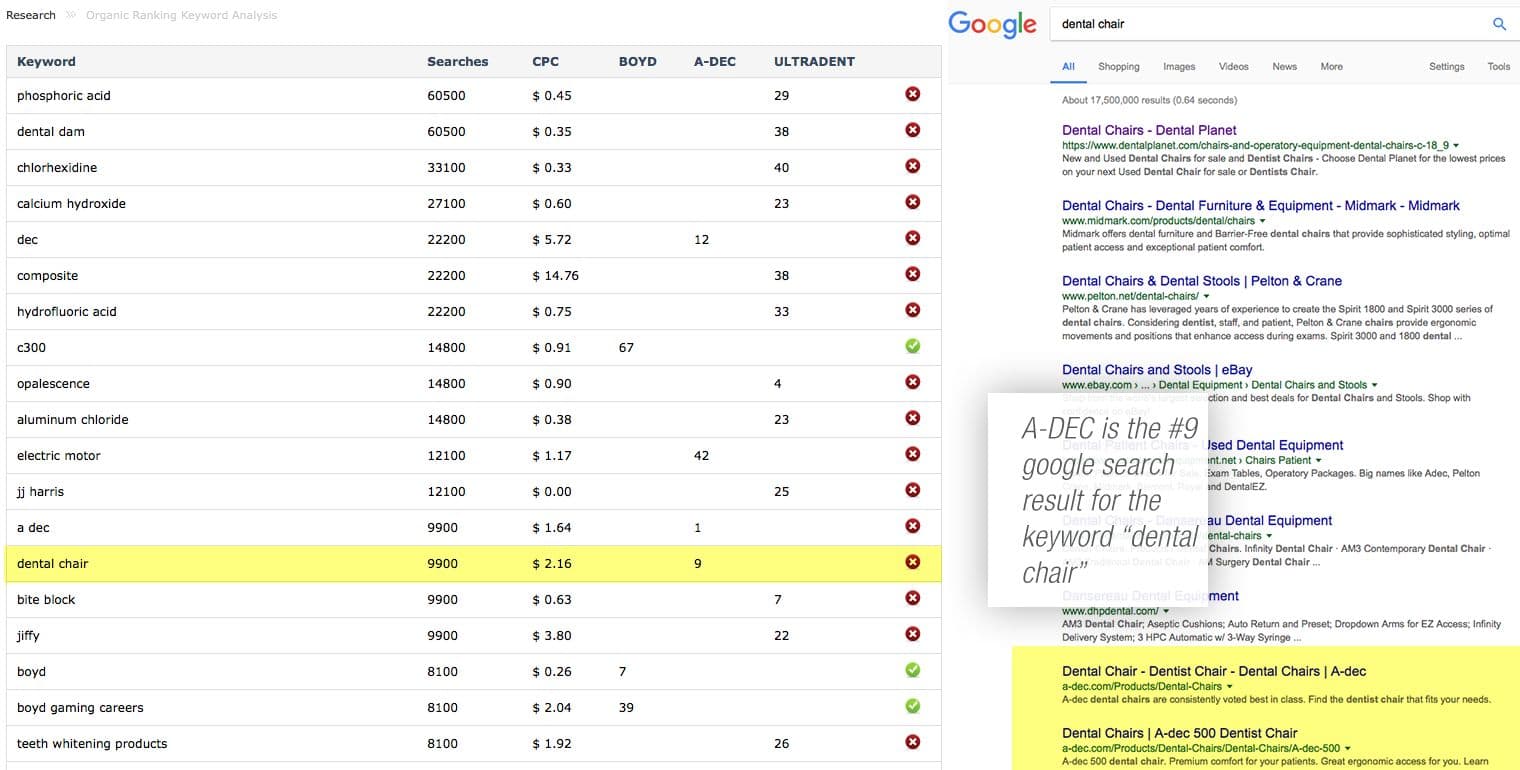Click the BOYD rank 67 cell for c300
1520x770 pixels.
(x=626, y=347)
